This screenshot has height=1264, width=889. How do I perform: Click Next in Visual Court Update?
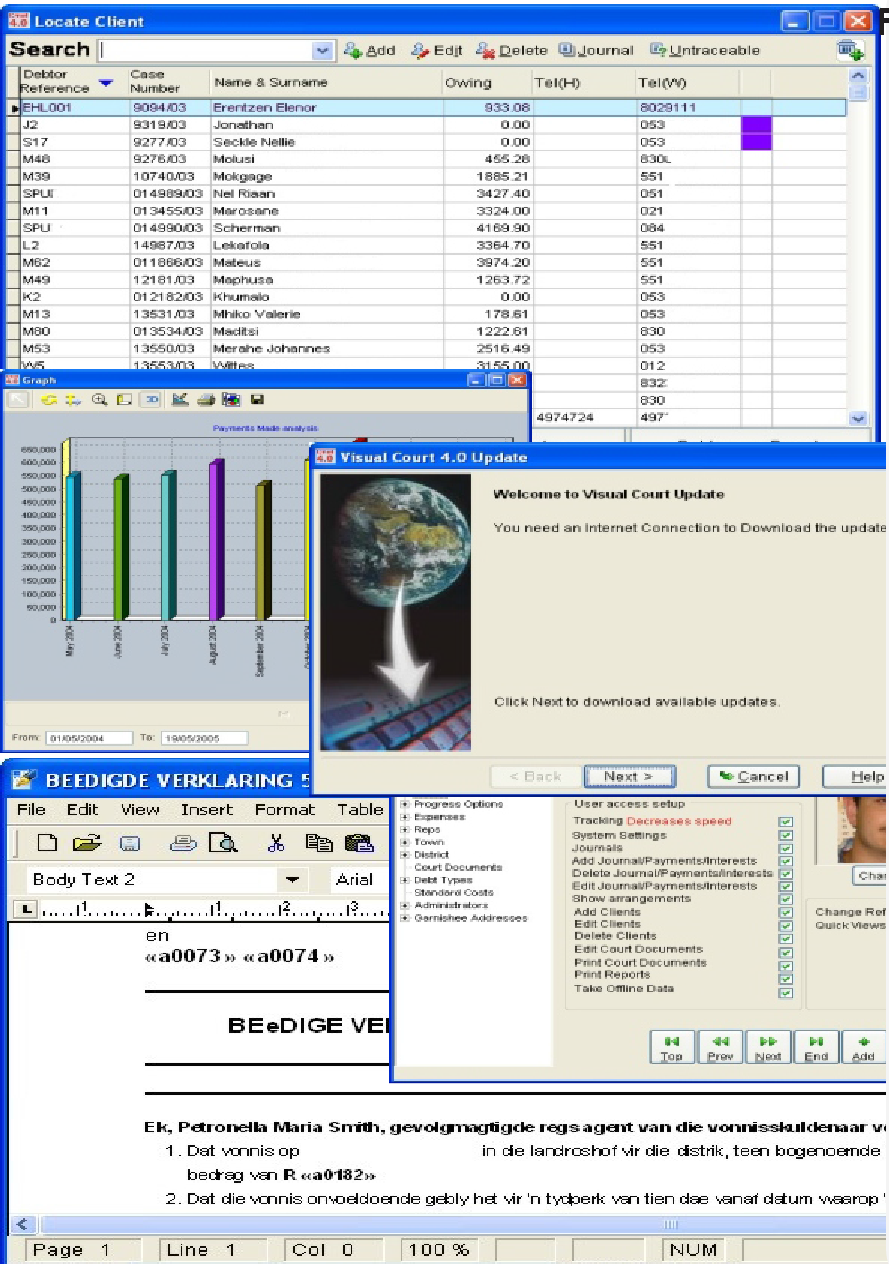point(628,776)
